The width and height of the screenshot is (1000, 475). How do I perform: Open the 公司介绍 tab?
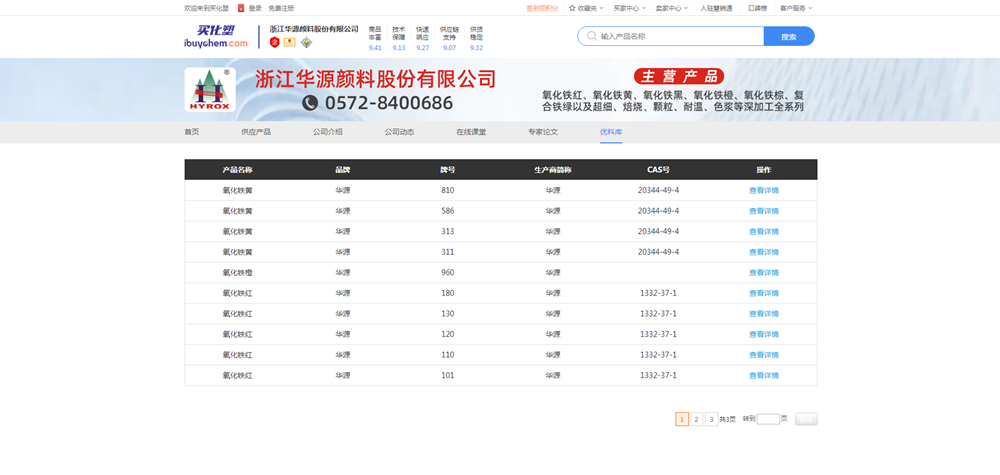[x=328, y=132]
